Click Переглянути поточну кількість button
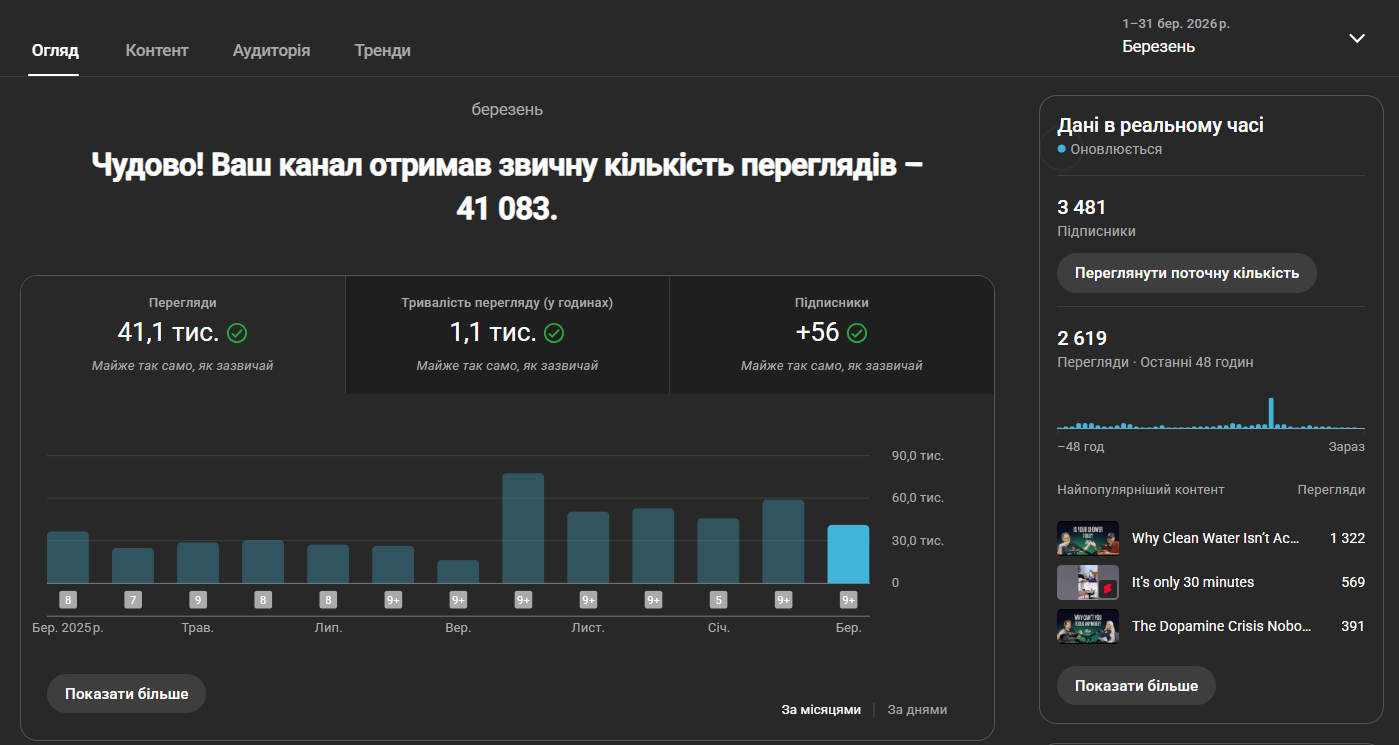Image resolution: width=1399 pixels, height=745 pixels. (x=1187, y=273)
